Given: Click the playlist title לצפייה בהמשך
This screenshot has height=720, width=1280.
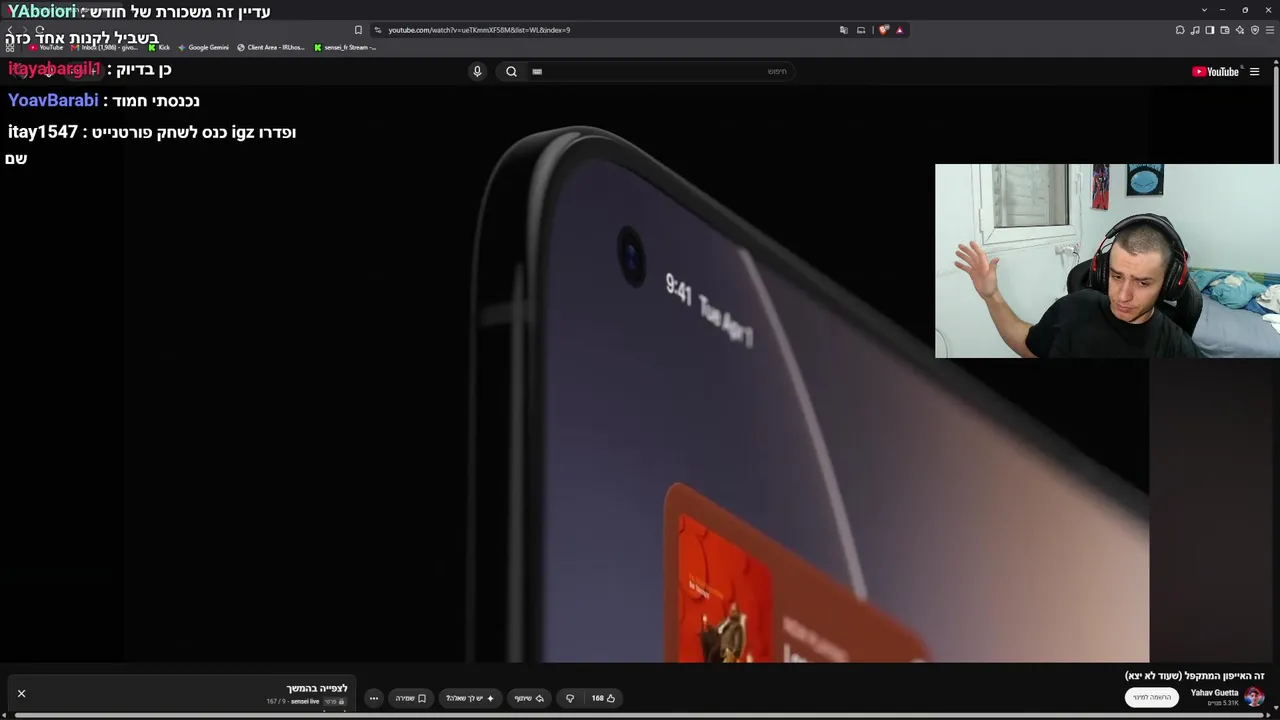Looking at the screenshot, I should tap(317, 688).
